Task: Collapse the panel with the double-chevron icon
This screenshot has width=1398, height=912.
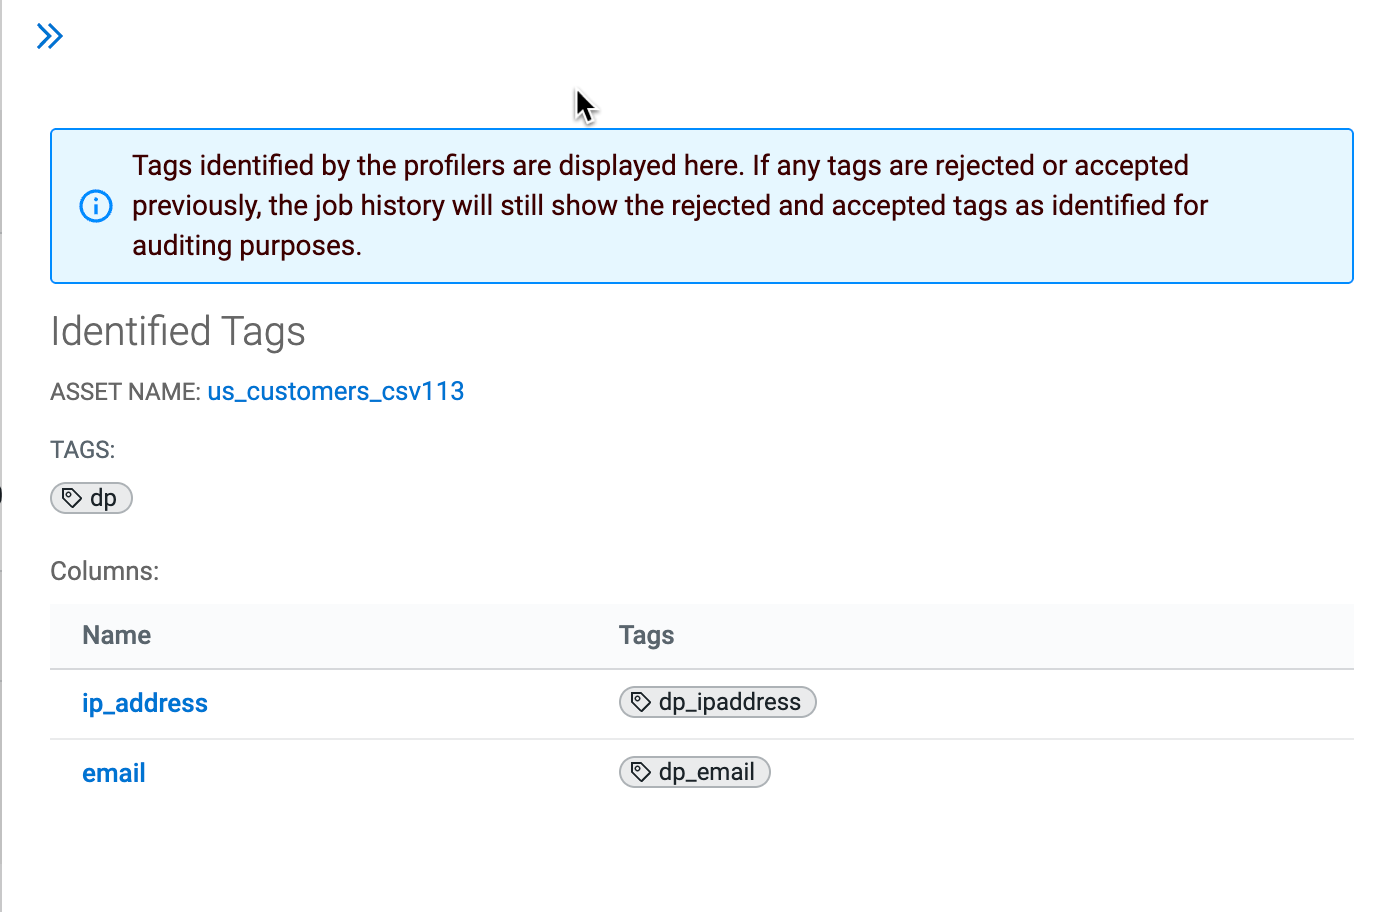Action: (49, 37)
